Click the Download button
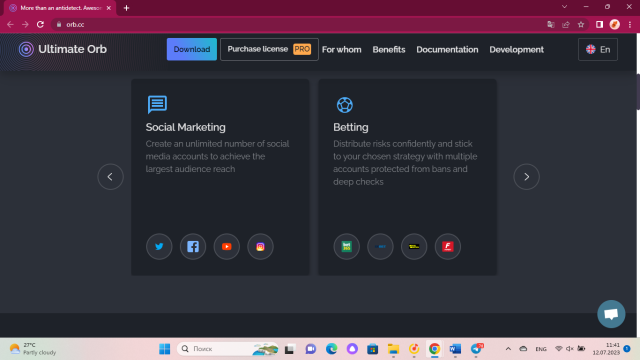 click(x=192, y=49)
